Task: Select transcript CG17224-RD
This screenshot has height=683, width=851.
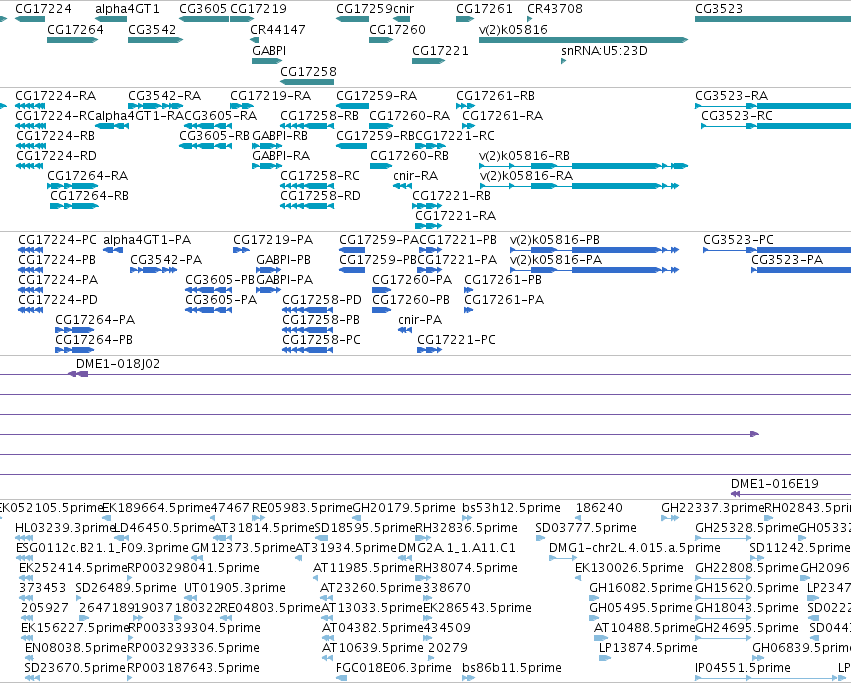Action: tap(56, 156)
